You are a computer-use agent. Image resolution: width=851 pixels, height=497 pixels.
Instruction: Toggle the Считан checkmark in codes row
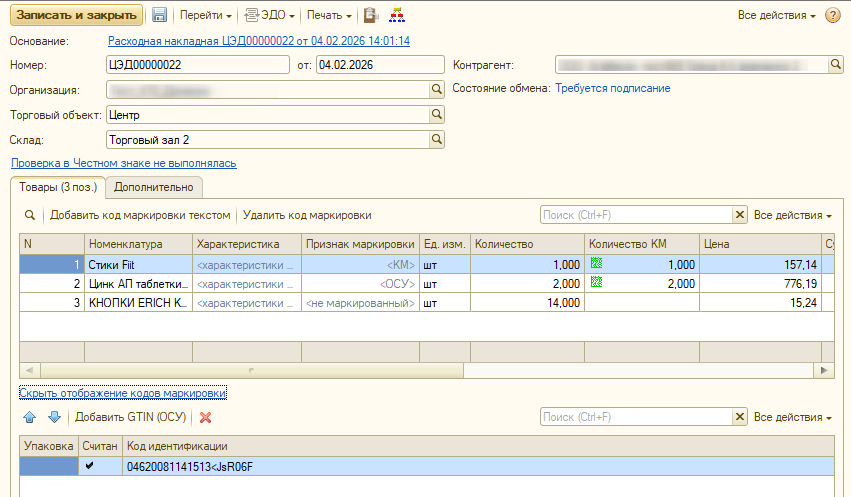90,466
